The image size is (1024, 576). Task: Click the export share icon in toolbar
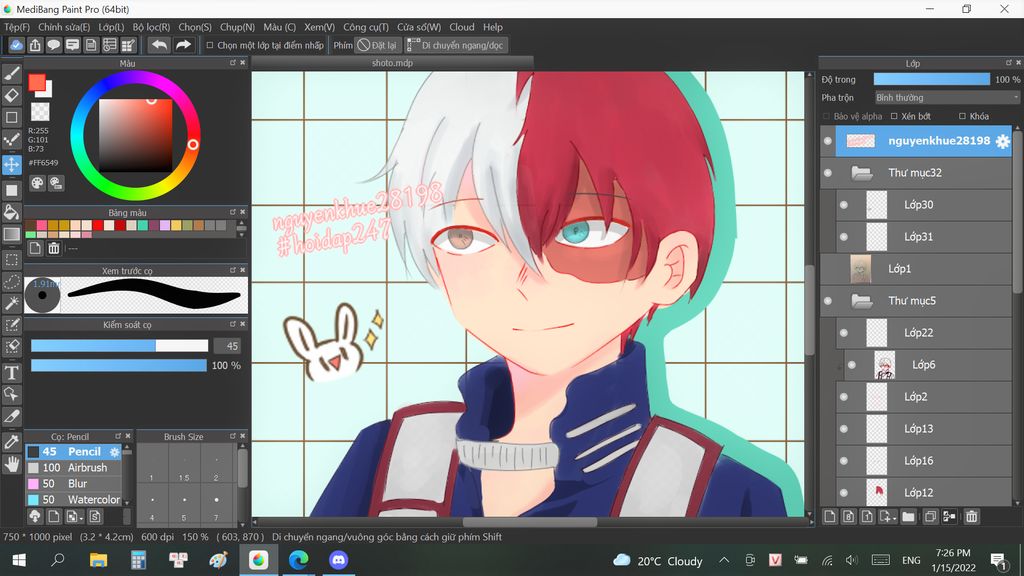click(35, 45)
